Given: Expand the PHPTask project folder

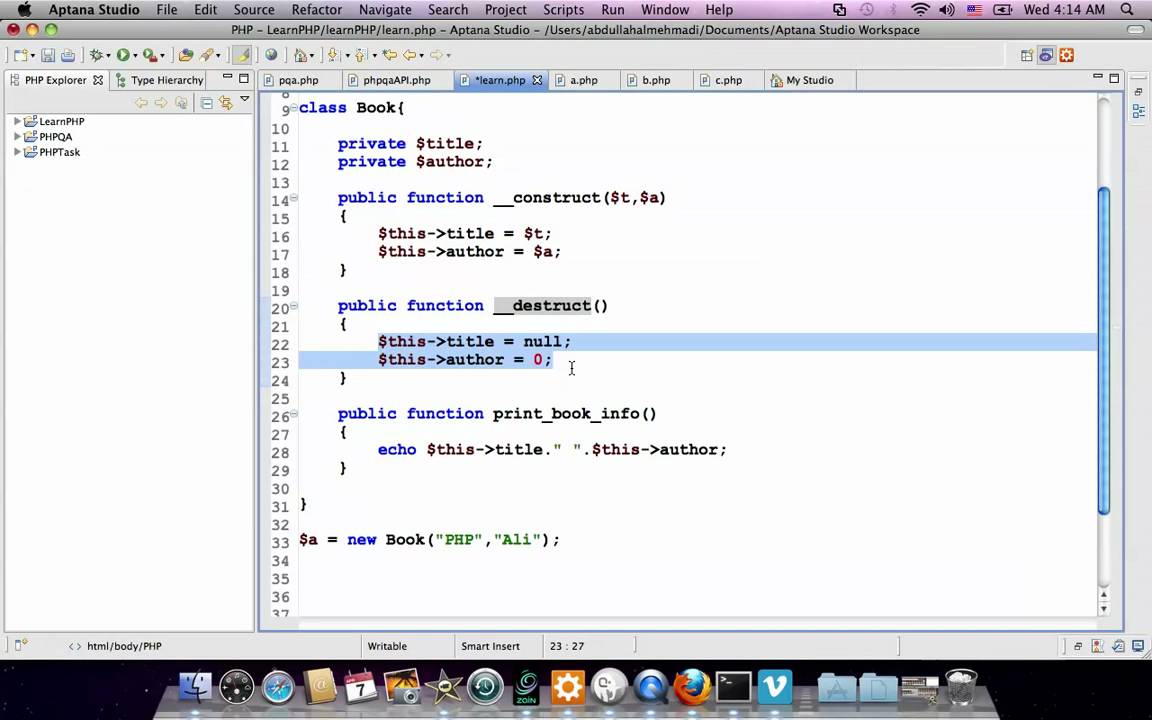Looking at the screenshot, I should [x=18, y=152].
